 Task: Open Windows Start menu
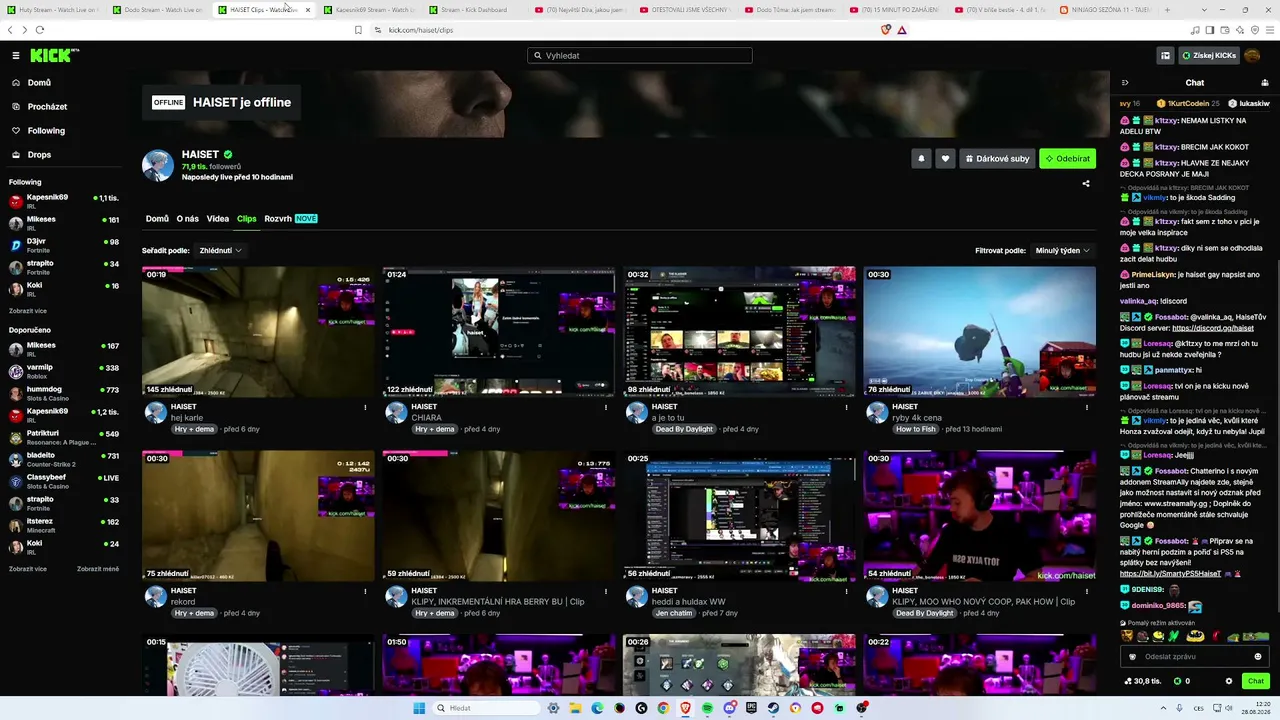point(419,708)
